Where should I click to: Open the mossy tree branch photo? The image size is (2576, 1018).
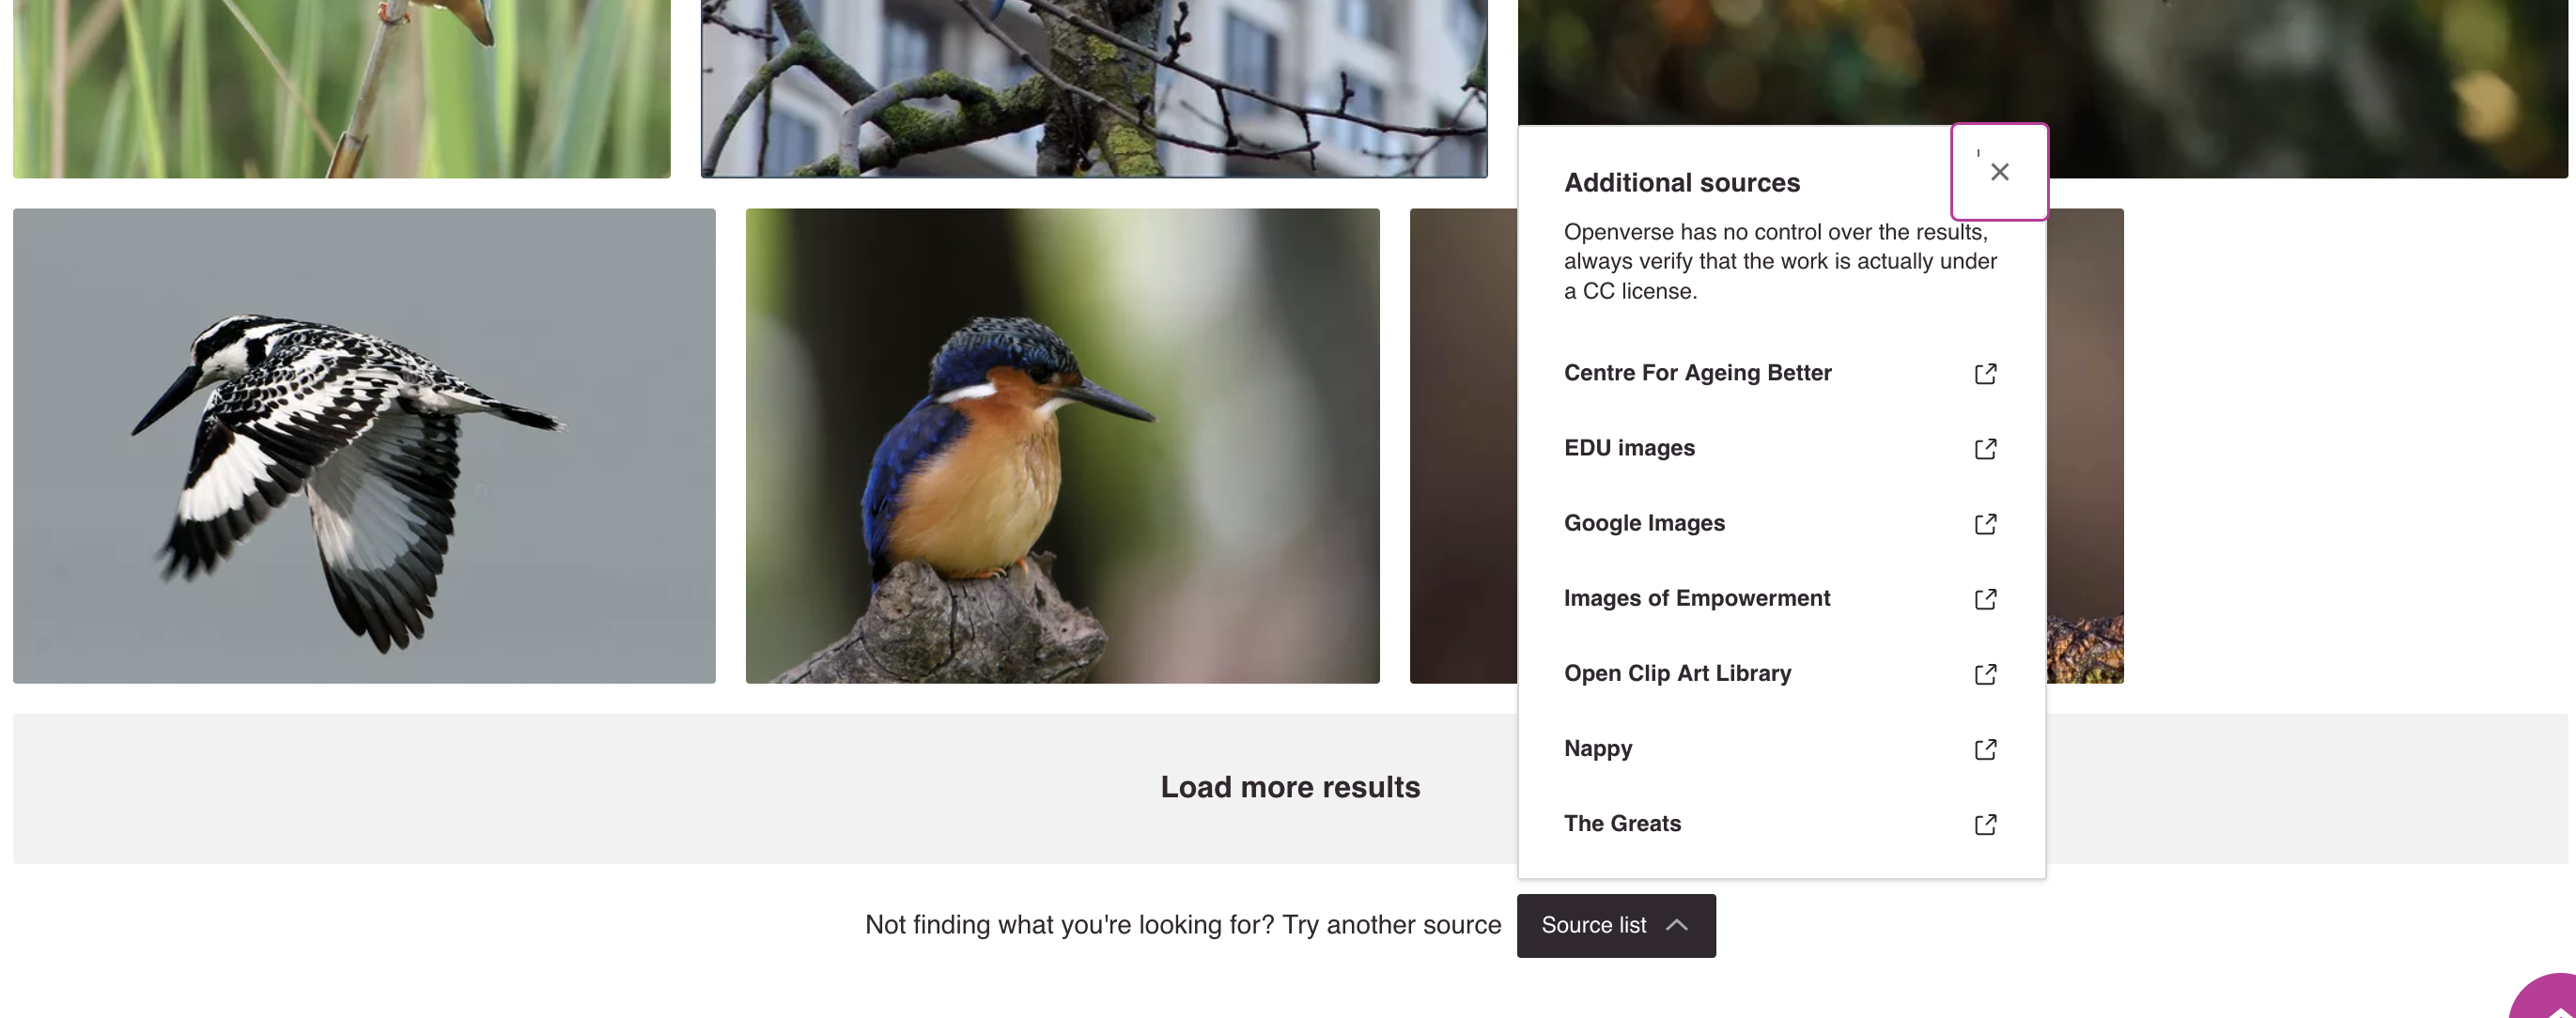1094,88
